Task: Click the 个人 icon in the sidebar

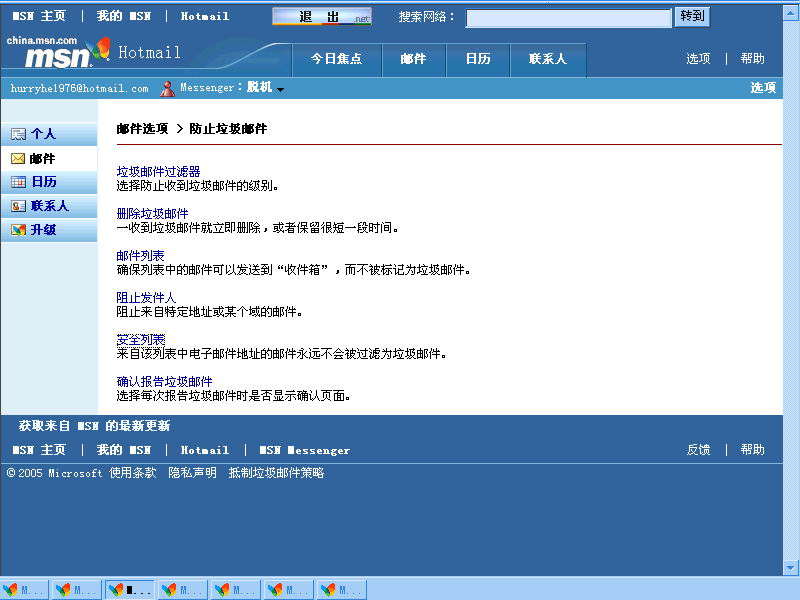Action: 18,134
